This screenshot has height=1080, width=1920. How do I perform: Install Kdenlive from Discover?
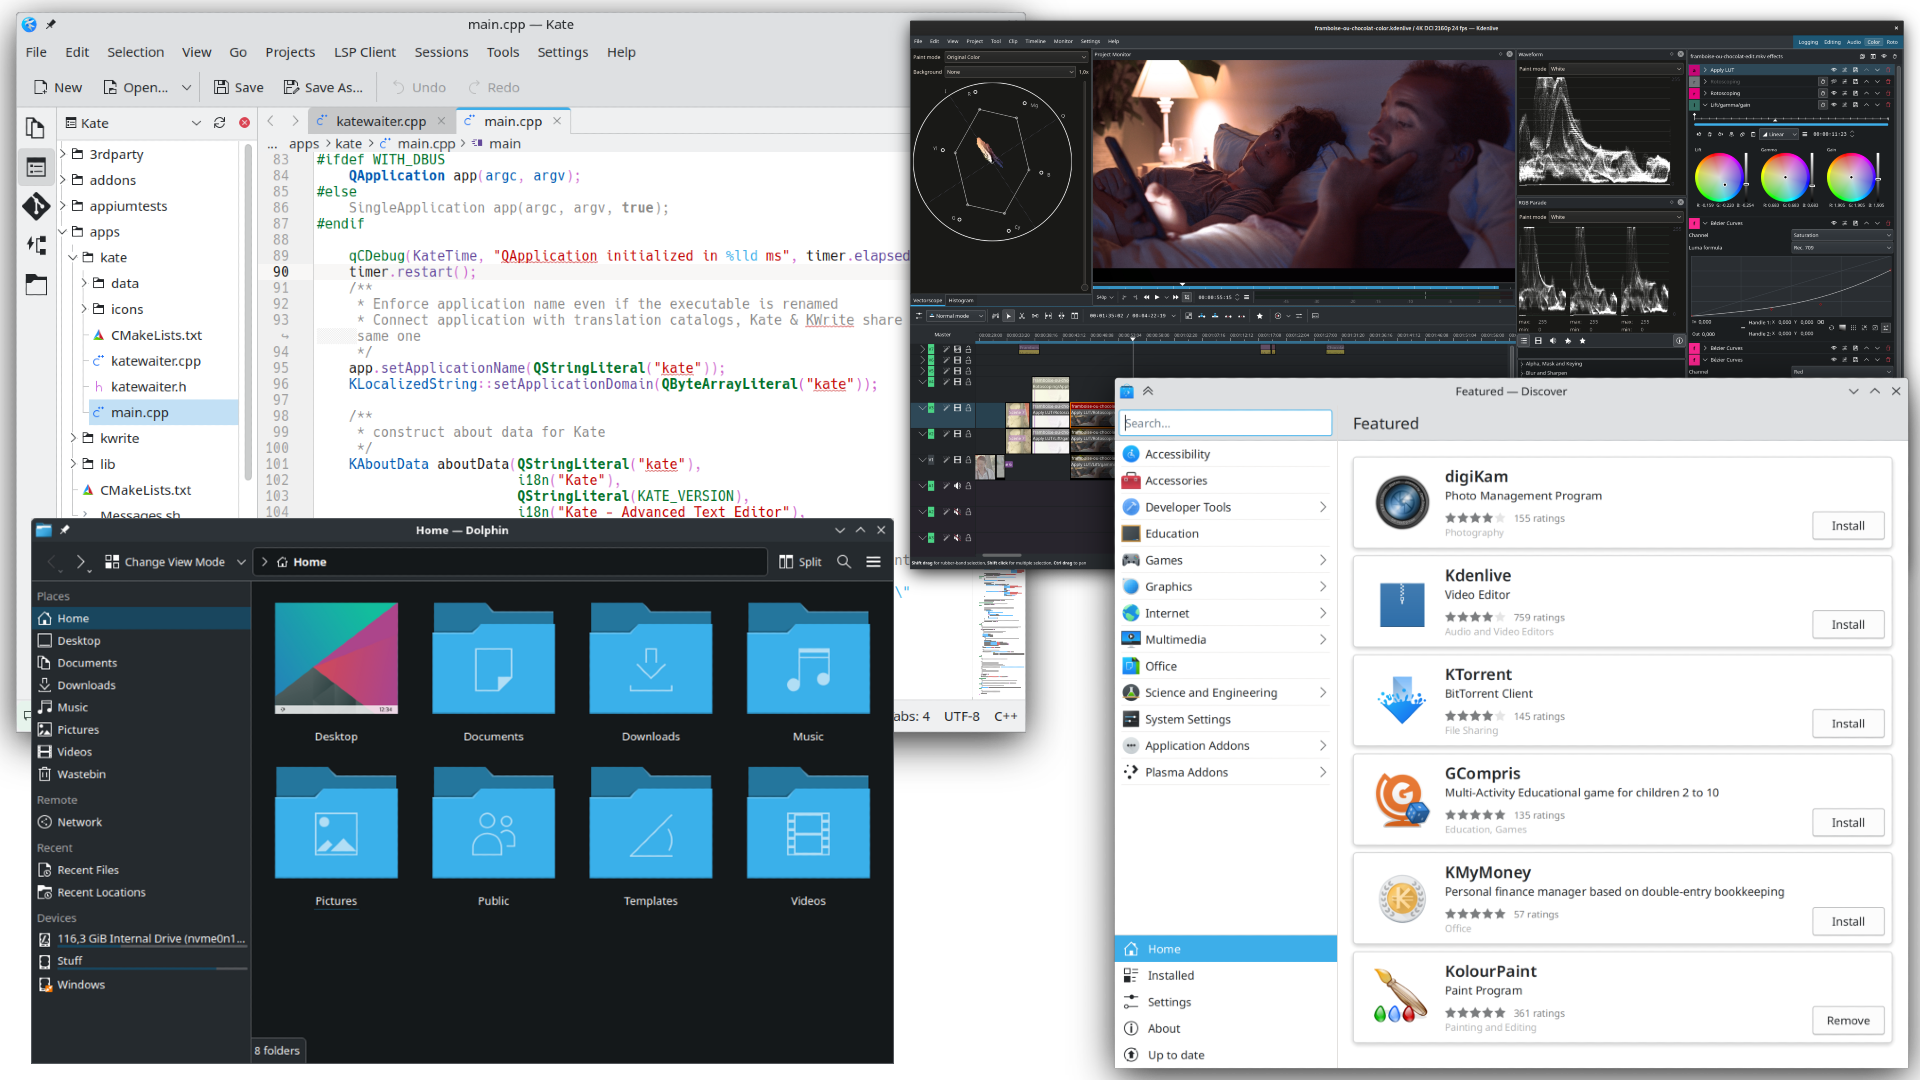coord(1847,625)
